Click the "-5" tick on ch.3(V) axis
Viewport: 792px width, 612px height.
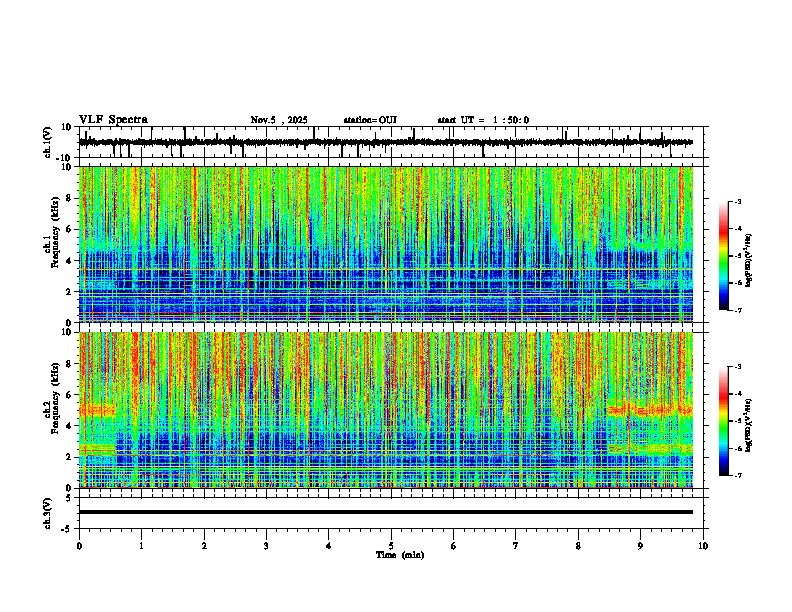tap(68, 529)
